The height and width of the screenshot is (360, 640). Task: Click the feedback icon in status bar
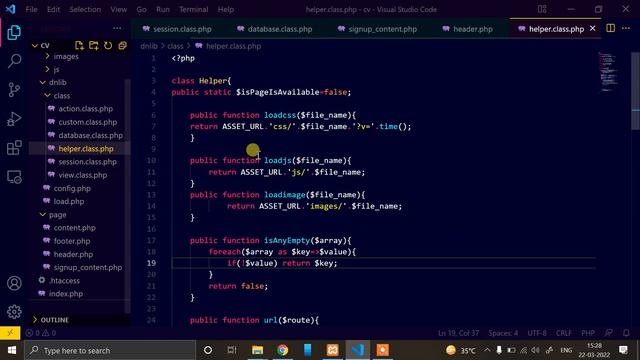(609, 333)
